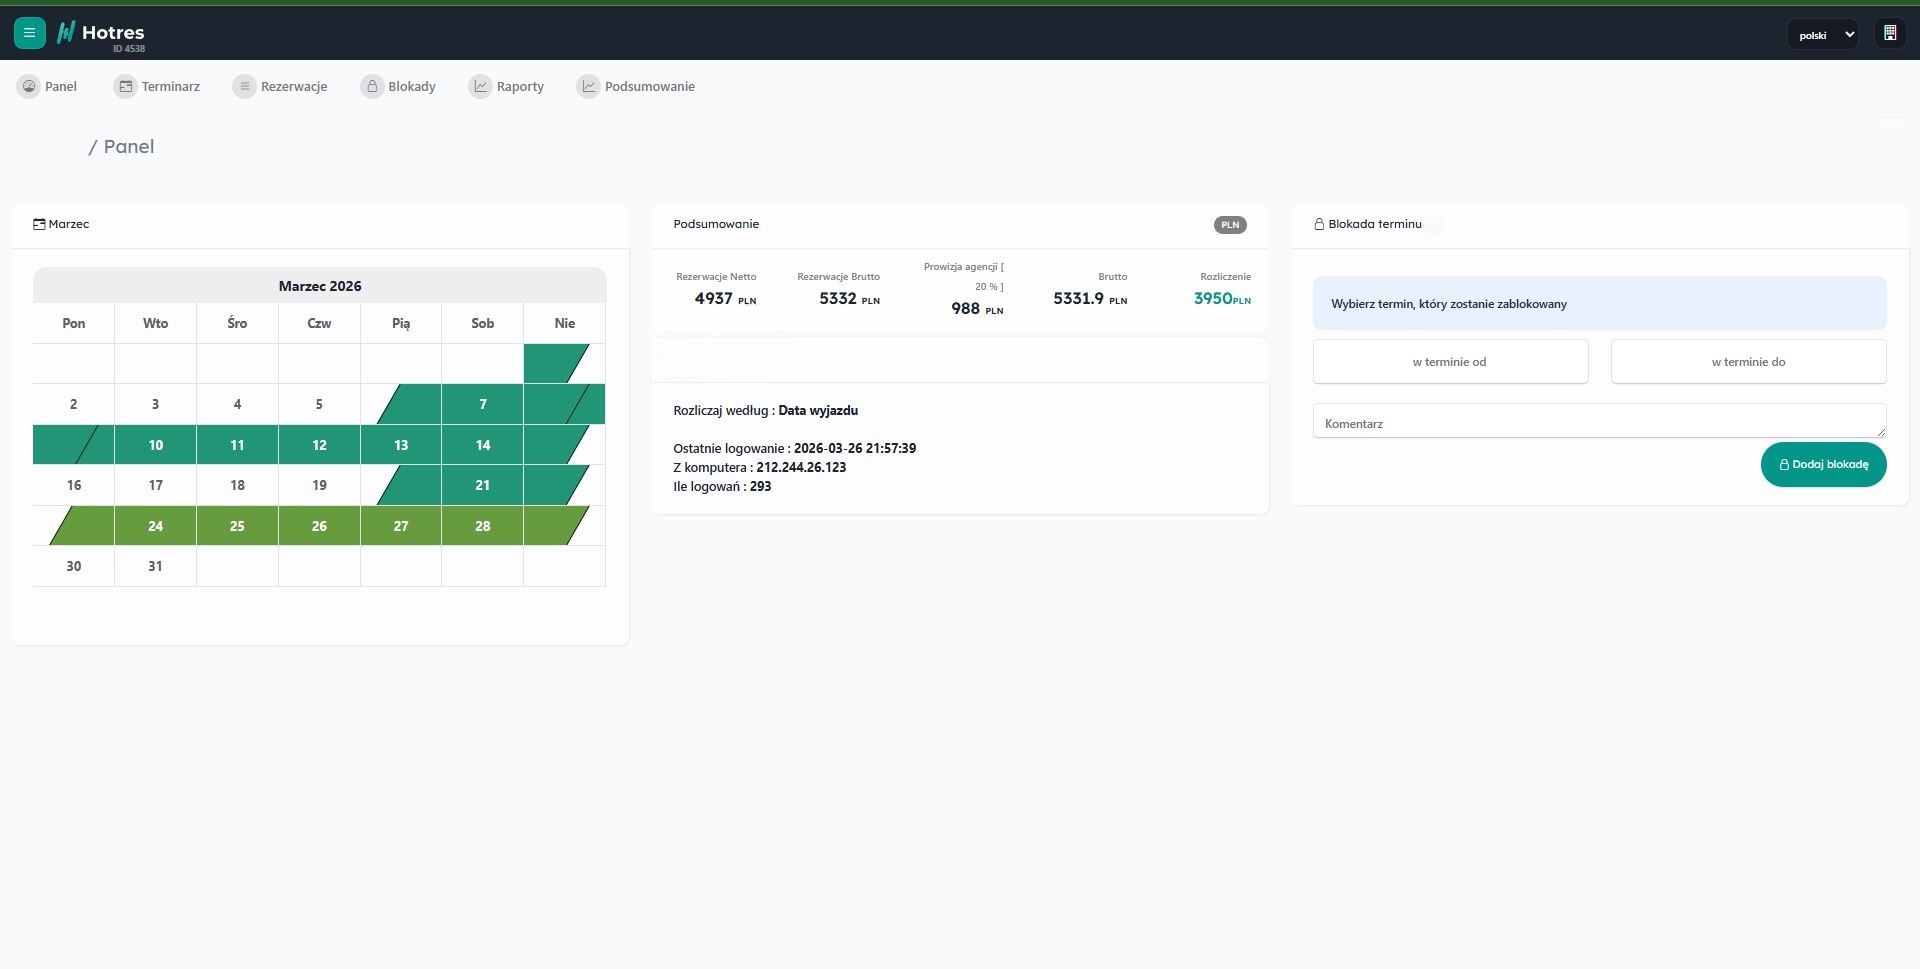This screenshot has width=1920, height=969.
Task: Click the green hamburger menu button
Action: click(x=29, y=33)
